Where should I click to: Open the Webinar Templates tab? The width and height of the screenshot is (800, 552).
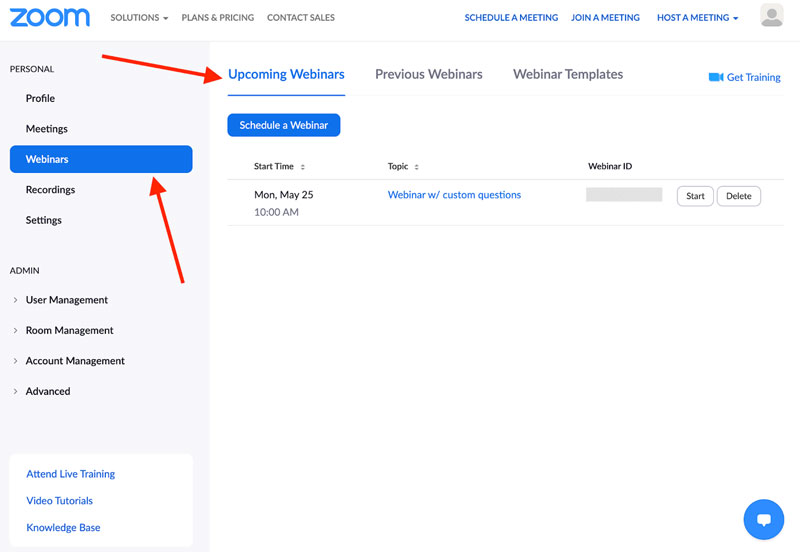point(567,74)
